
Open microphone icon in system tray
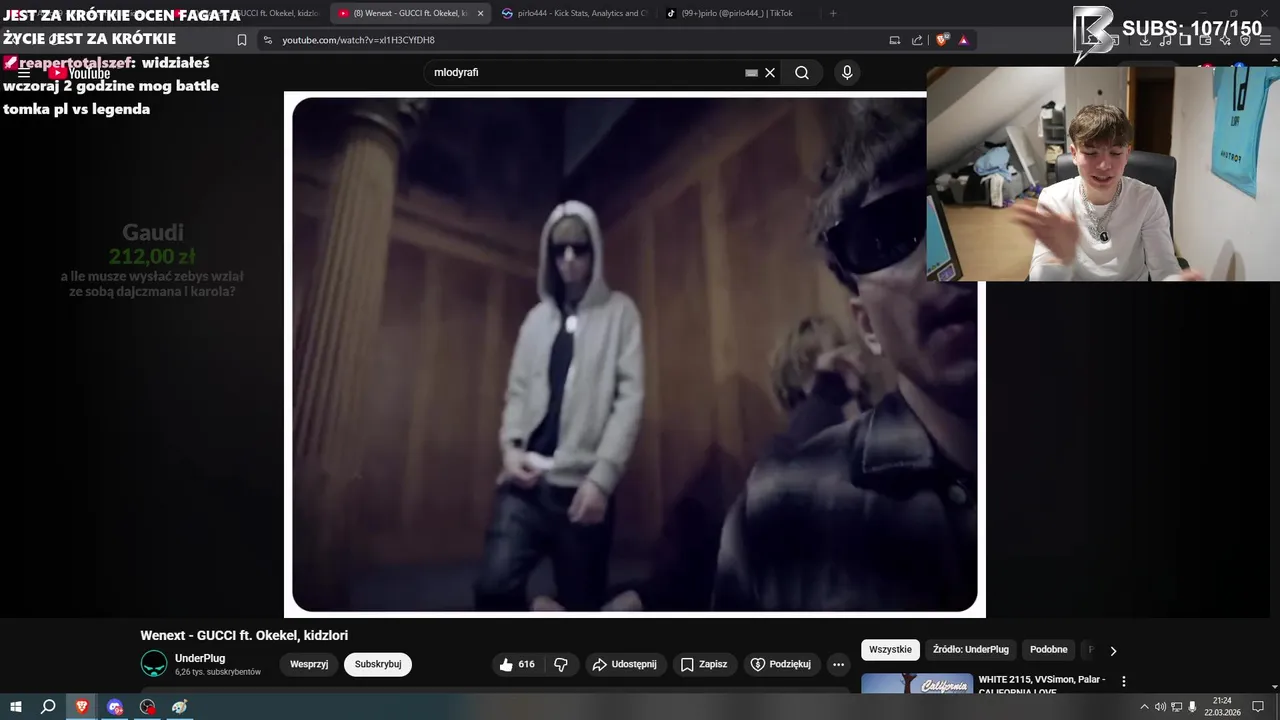pyautogui.click(x=1192, y=706)
